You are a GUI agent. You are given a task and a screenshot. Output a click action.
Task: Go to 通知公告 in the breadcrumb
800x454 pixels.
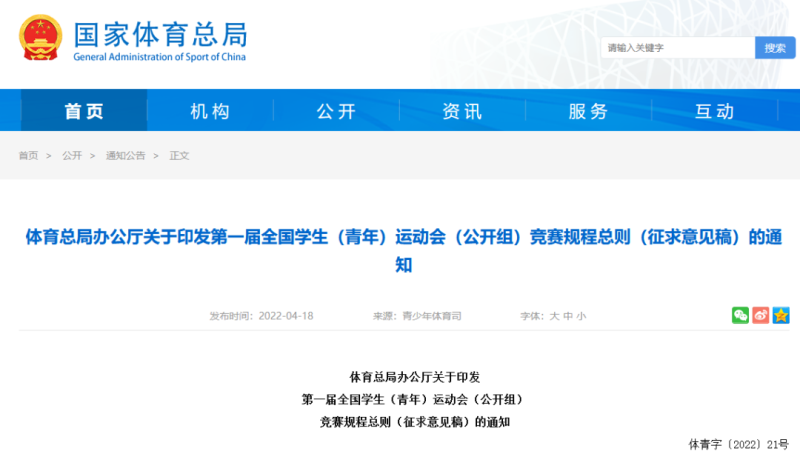coord(126,156)
